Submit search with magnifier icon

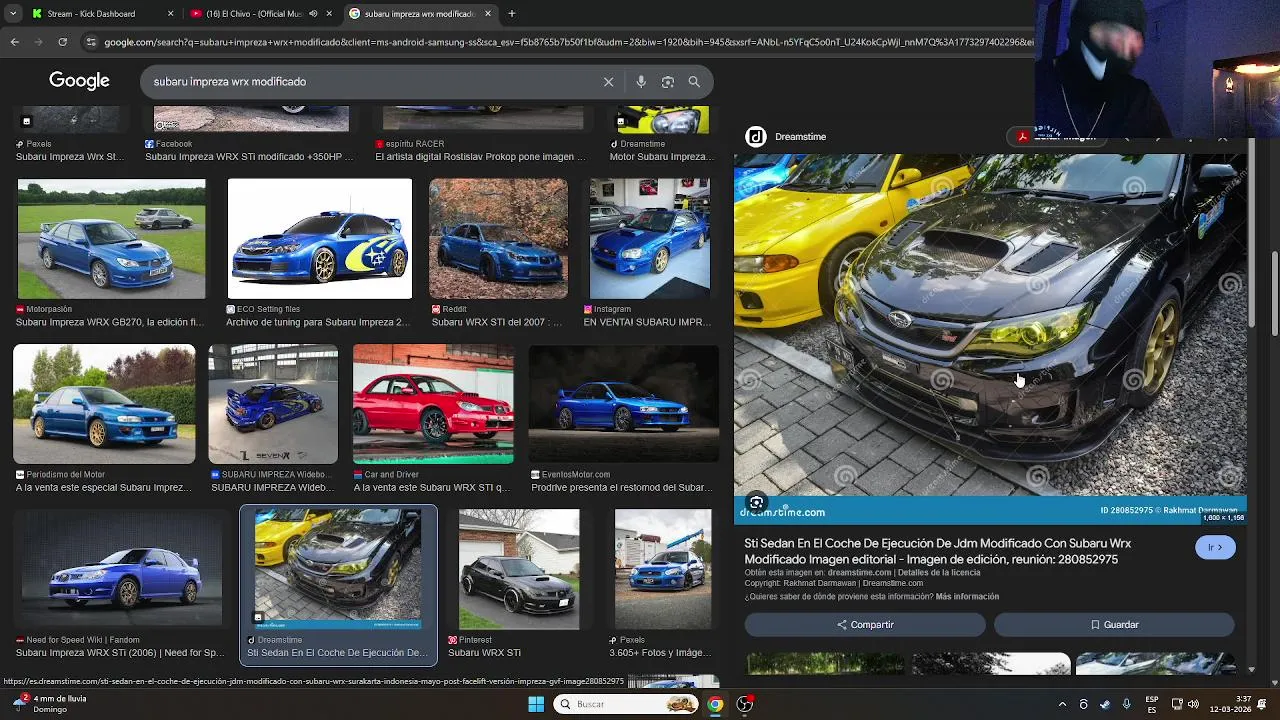[x=694, y=82]
